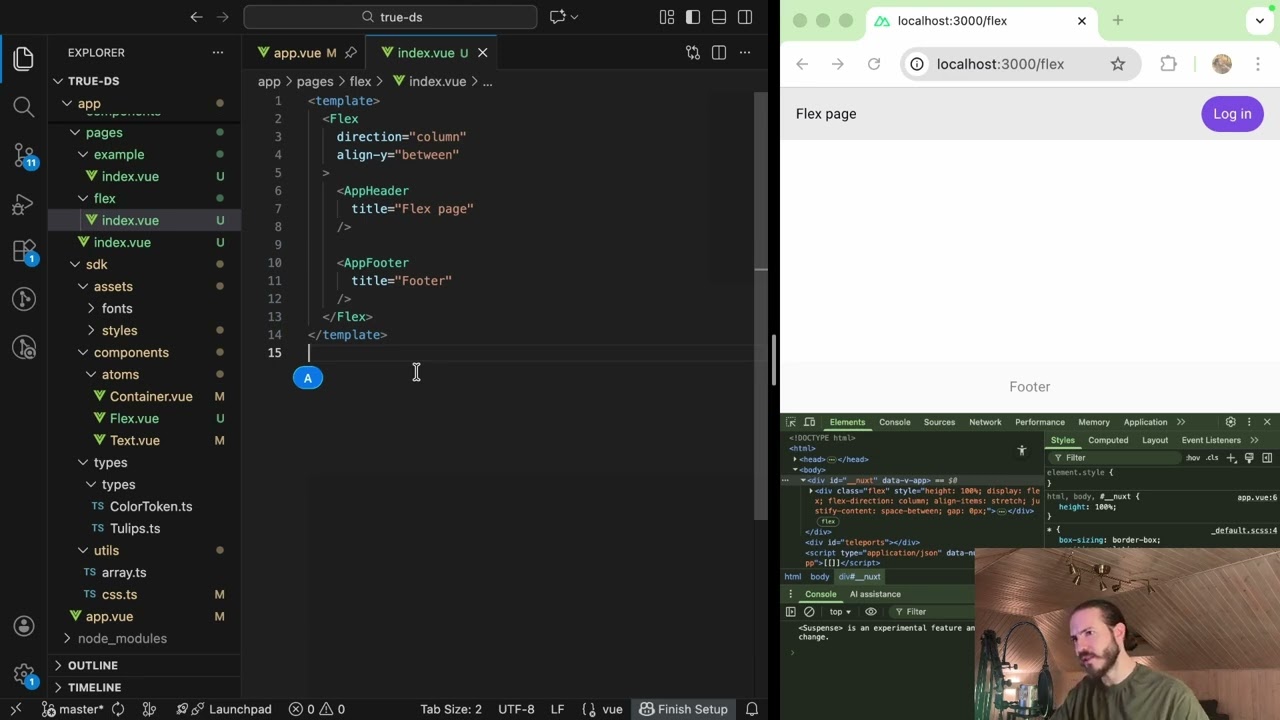Open editor More Actions ellipsis menu
The width and height of the screenshot is (1280, 720).
click(745, 53)
